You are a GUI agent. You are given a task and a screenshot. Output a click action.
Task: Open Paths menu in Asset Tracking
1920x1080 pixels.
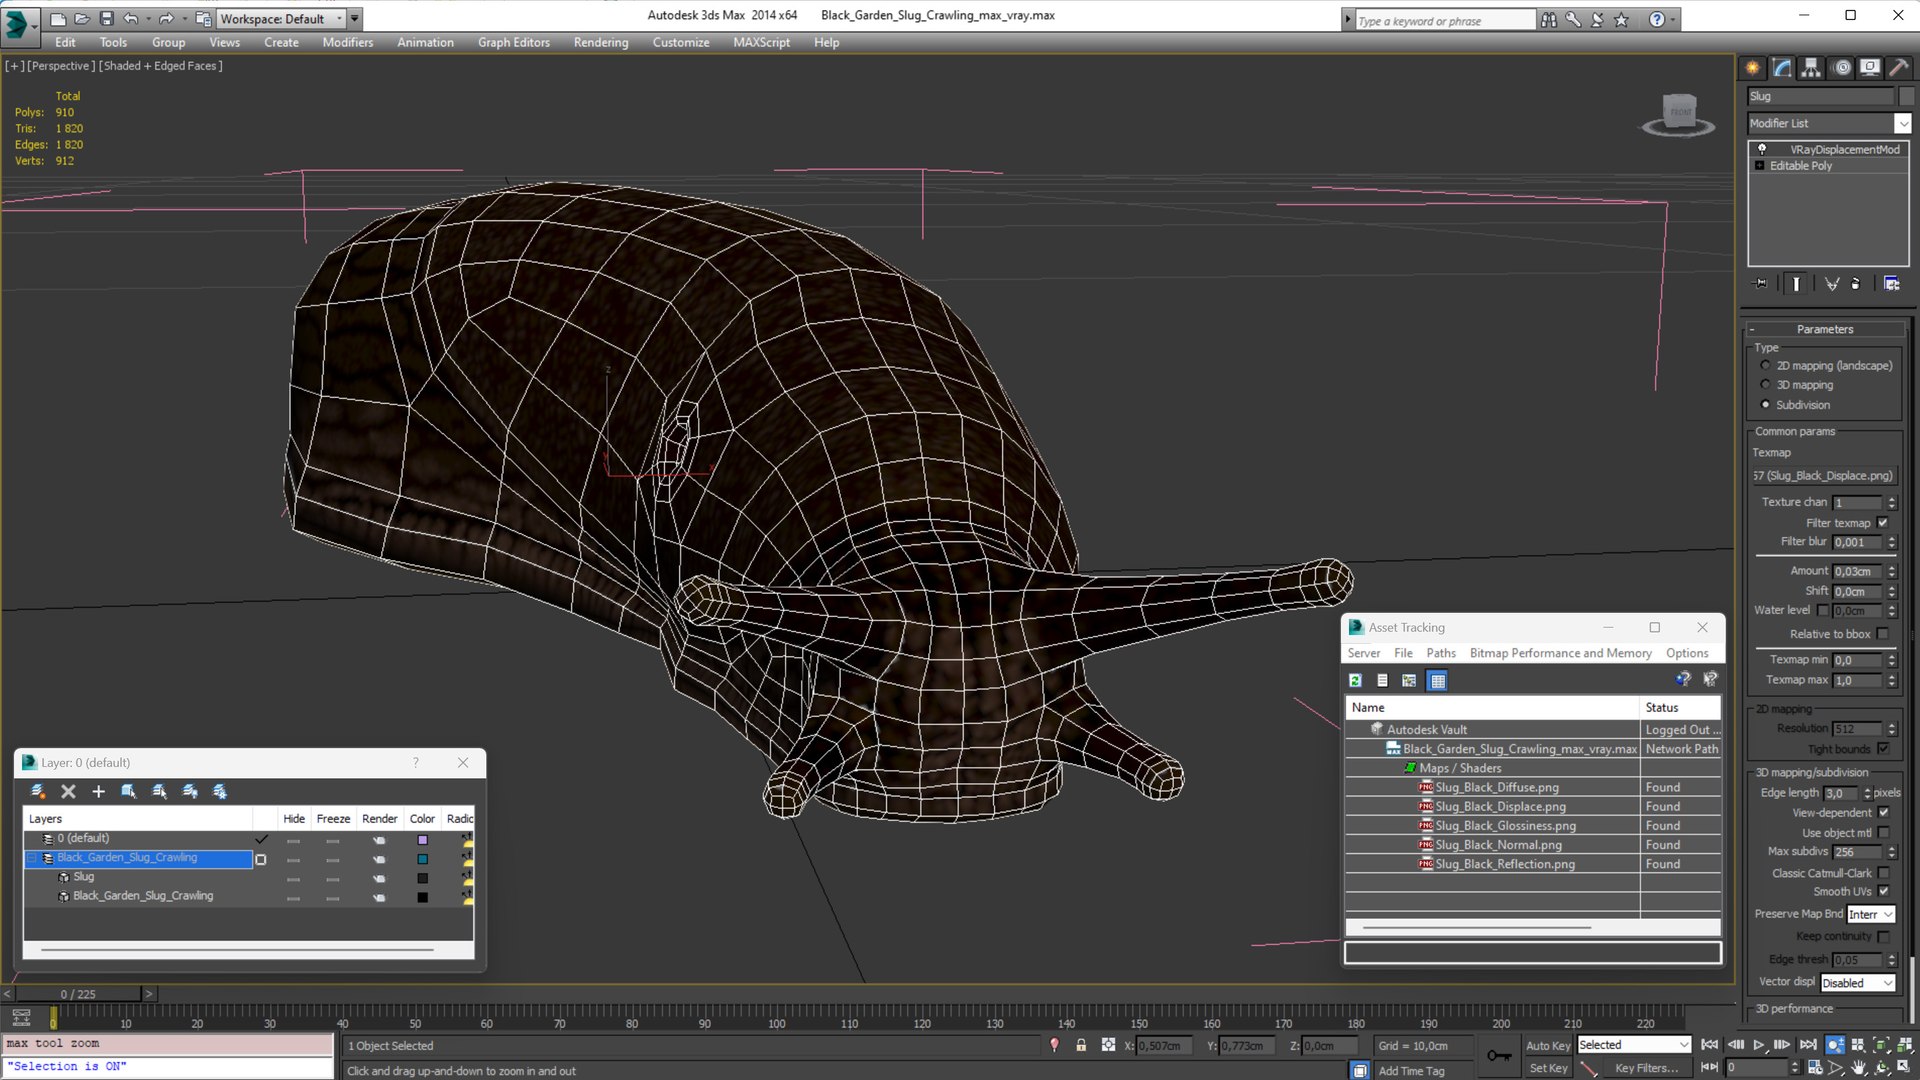coord(1441,653)
